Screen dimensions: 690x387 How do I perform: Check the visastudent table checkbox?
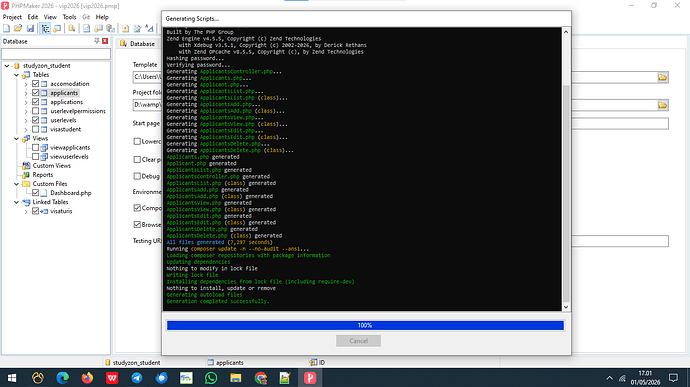click(x=36, y=129)
